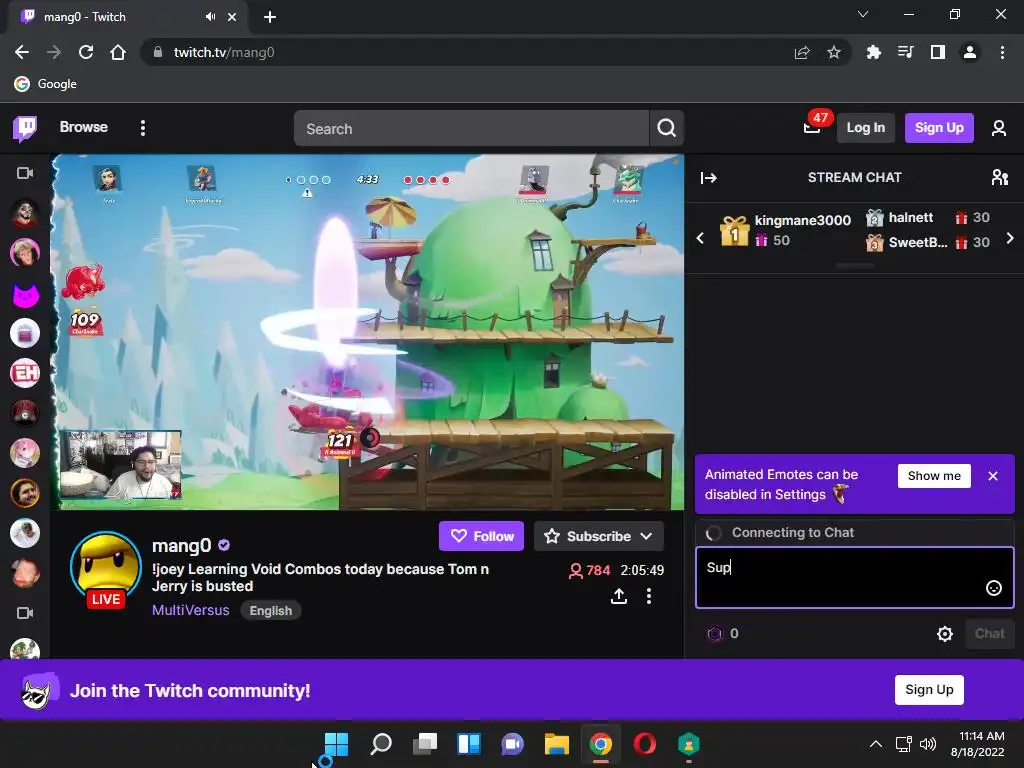Click mang0 avatar with LIVE badge
Image resolution: width=1024 pixels, height=768 pixels.
coord(106,568)
